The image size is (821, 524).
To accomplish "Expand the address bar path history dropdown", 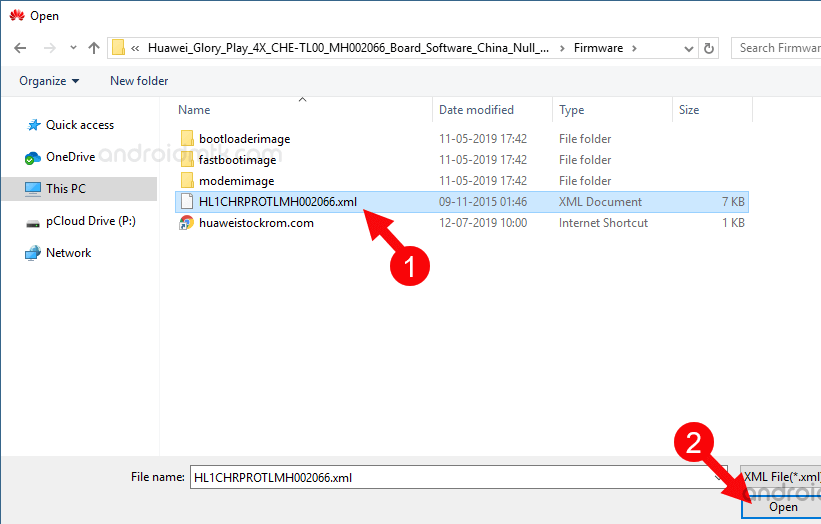I will [687, 48].
